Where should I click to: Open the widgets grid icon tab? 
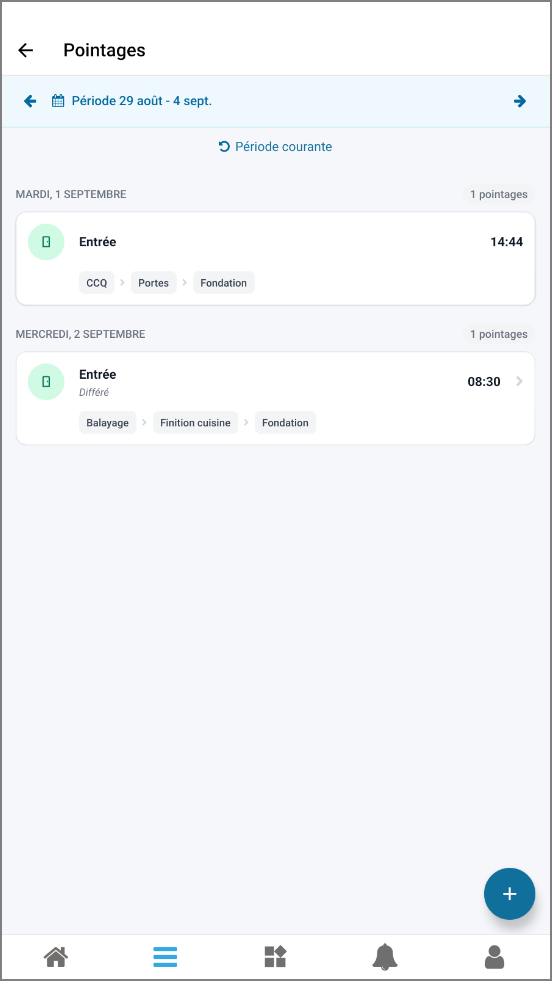tap(275, 957)
